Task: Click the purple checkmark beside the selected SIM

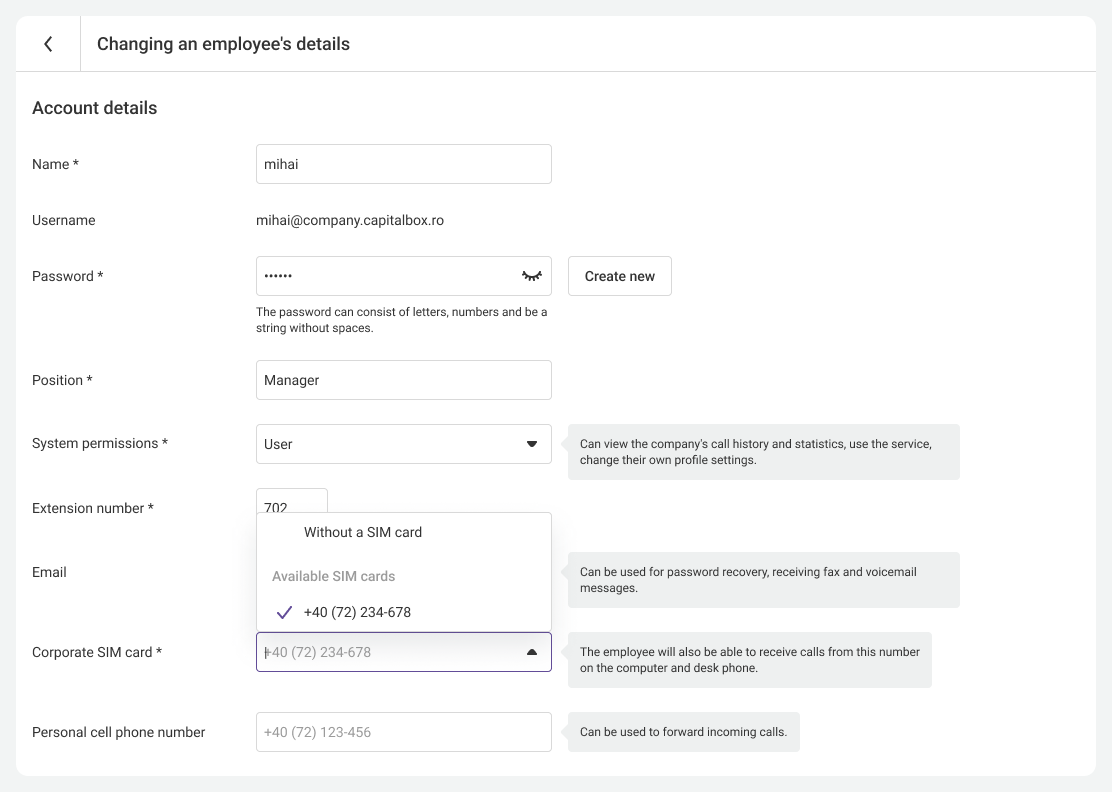Action: point(284,612)
